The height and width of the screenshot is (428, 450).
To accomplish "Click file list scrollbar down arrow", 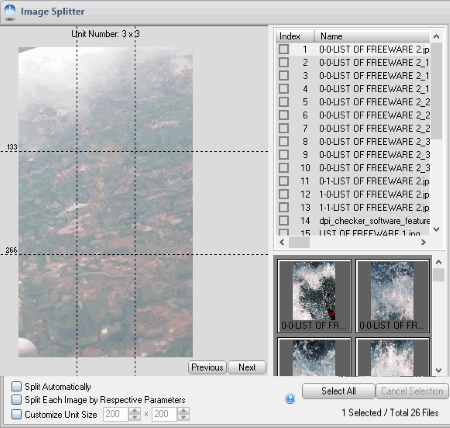I will (436, 229).
